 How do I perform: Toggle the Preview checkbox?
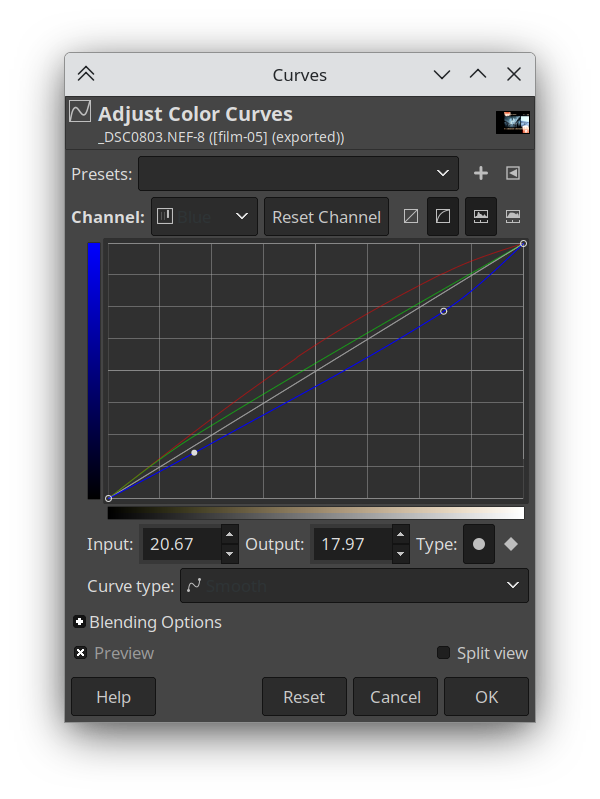(80, 653)
